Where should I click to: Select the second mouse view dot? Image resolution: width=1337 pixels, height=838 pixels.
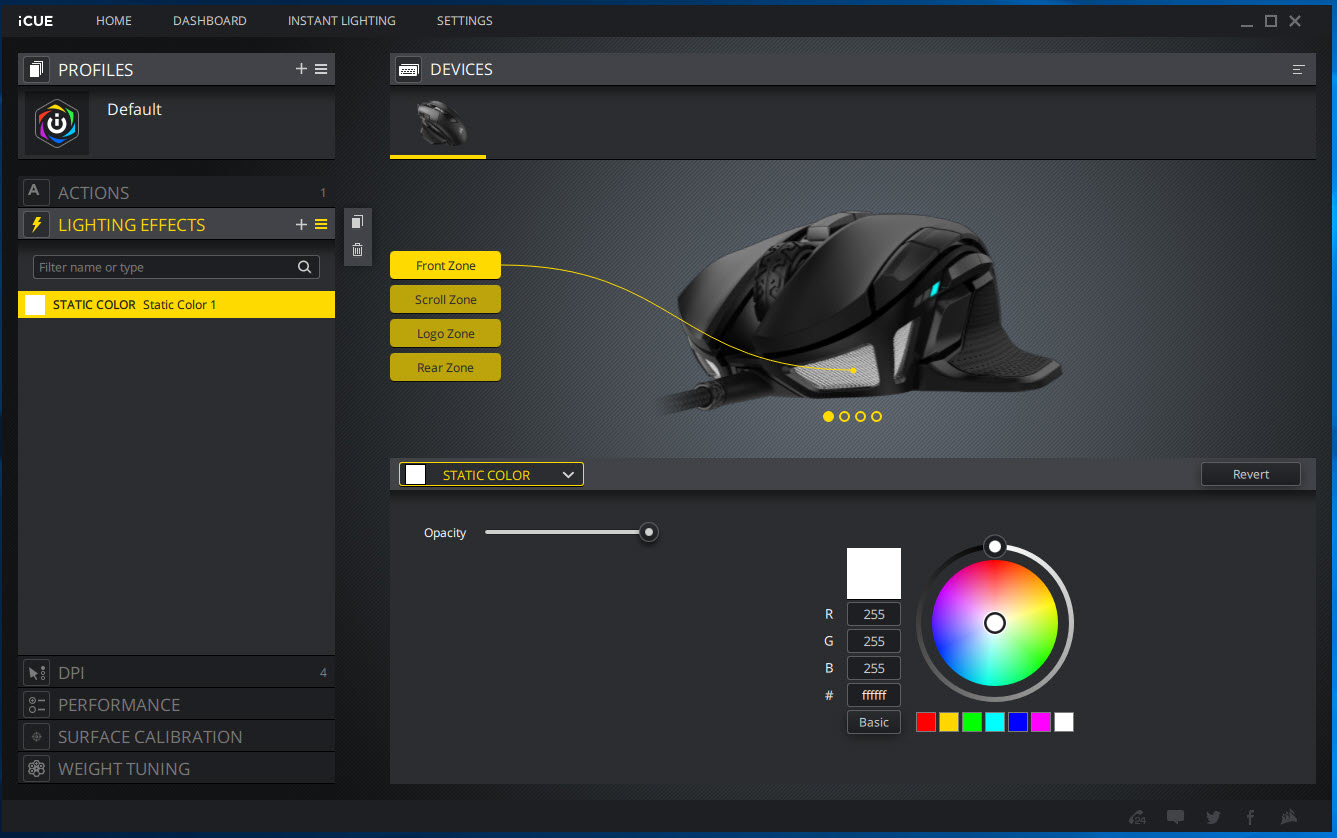tap(844, 416)
